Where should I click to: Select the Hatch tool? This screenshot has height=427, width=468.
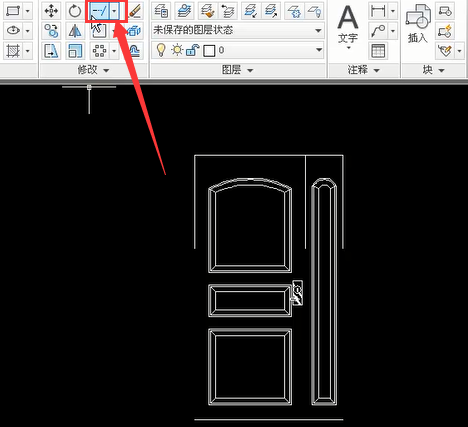coord(13,51)
